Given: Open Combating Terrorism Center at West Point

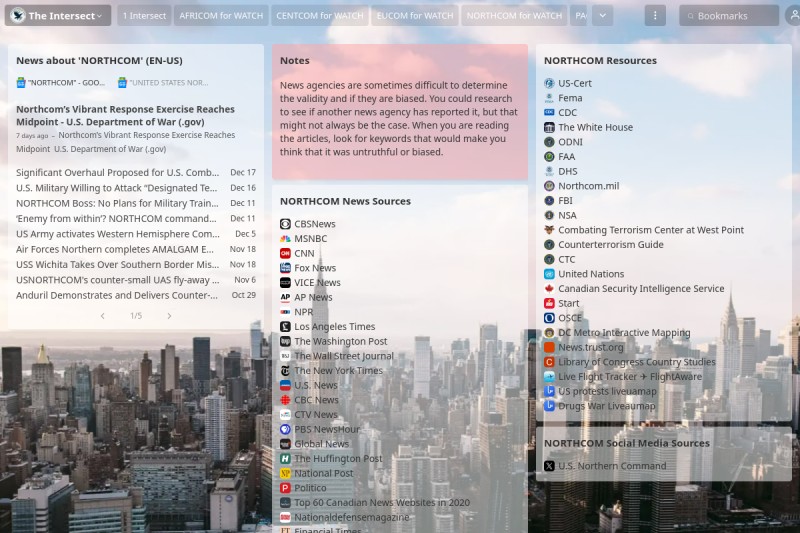Looking at the screenshot, I should click(x=651, y=230).
